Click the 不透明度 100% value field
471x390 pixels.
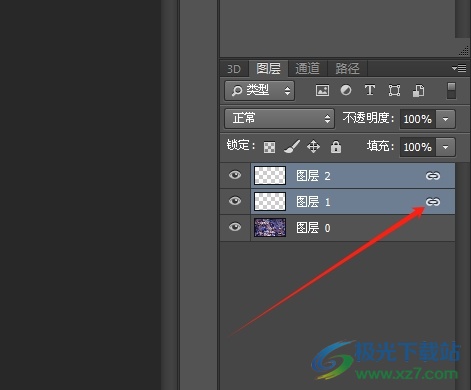click(x=418, y=119)
